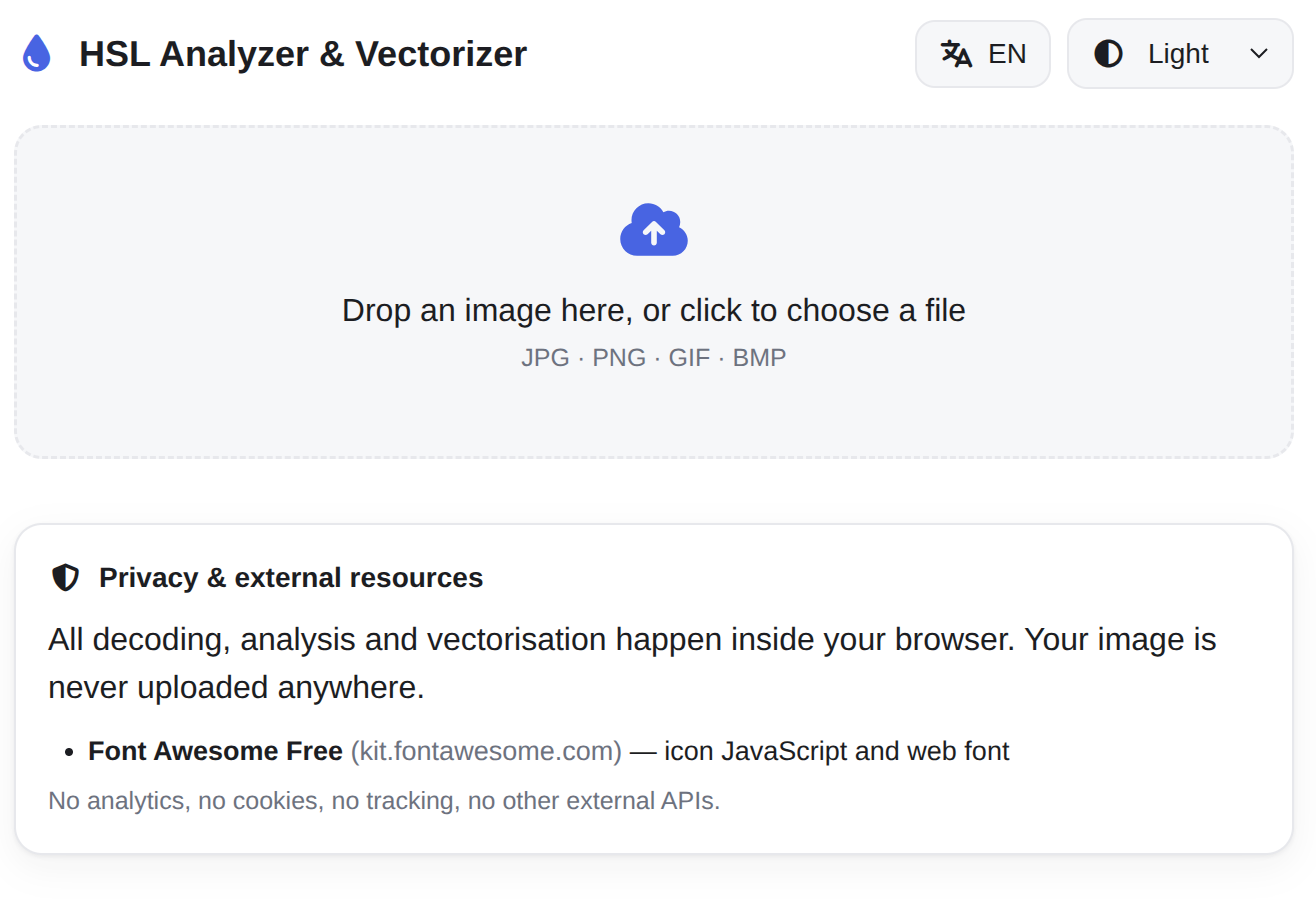Click the half-circle contrast theme icon
Image resolution: width=1316 pixels, height=908 pixels.
[1108, 54]
